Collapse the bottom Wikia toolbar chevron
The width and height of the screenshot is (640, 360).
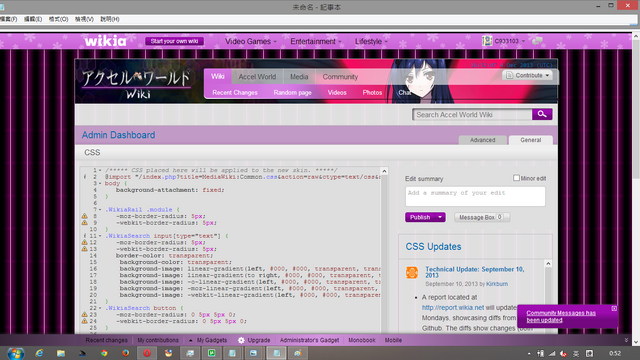pos(626,340)
